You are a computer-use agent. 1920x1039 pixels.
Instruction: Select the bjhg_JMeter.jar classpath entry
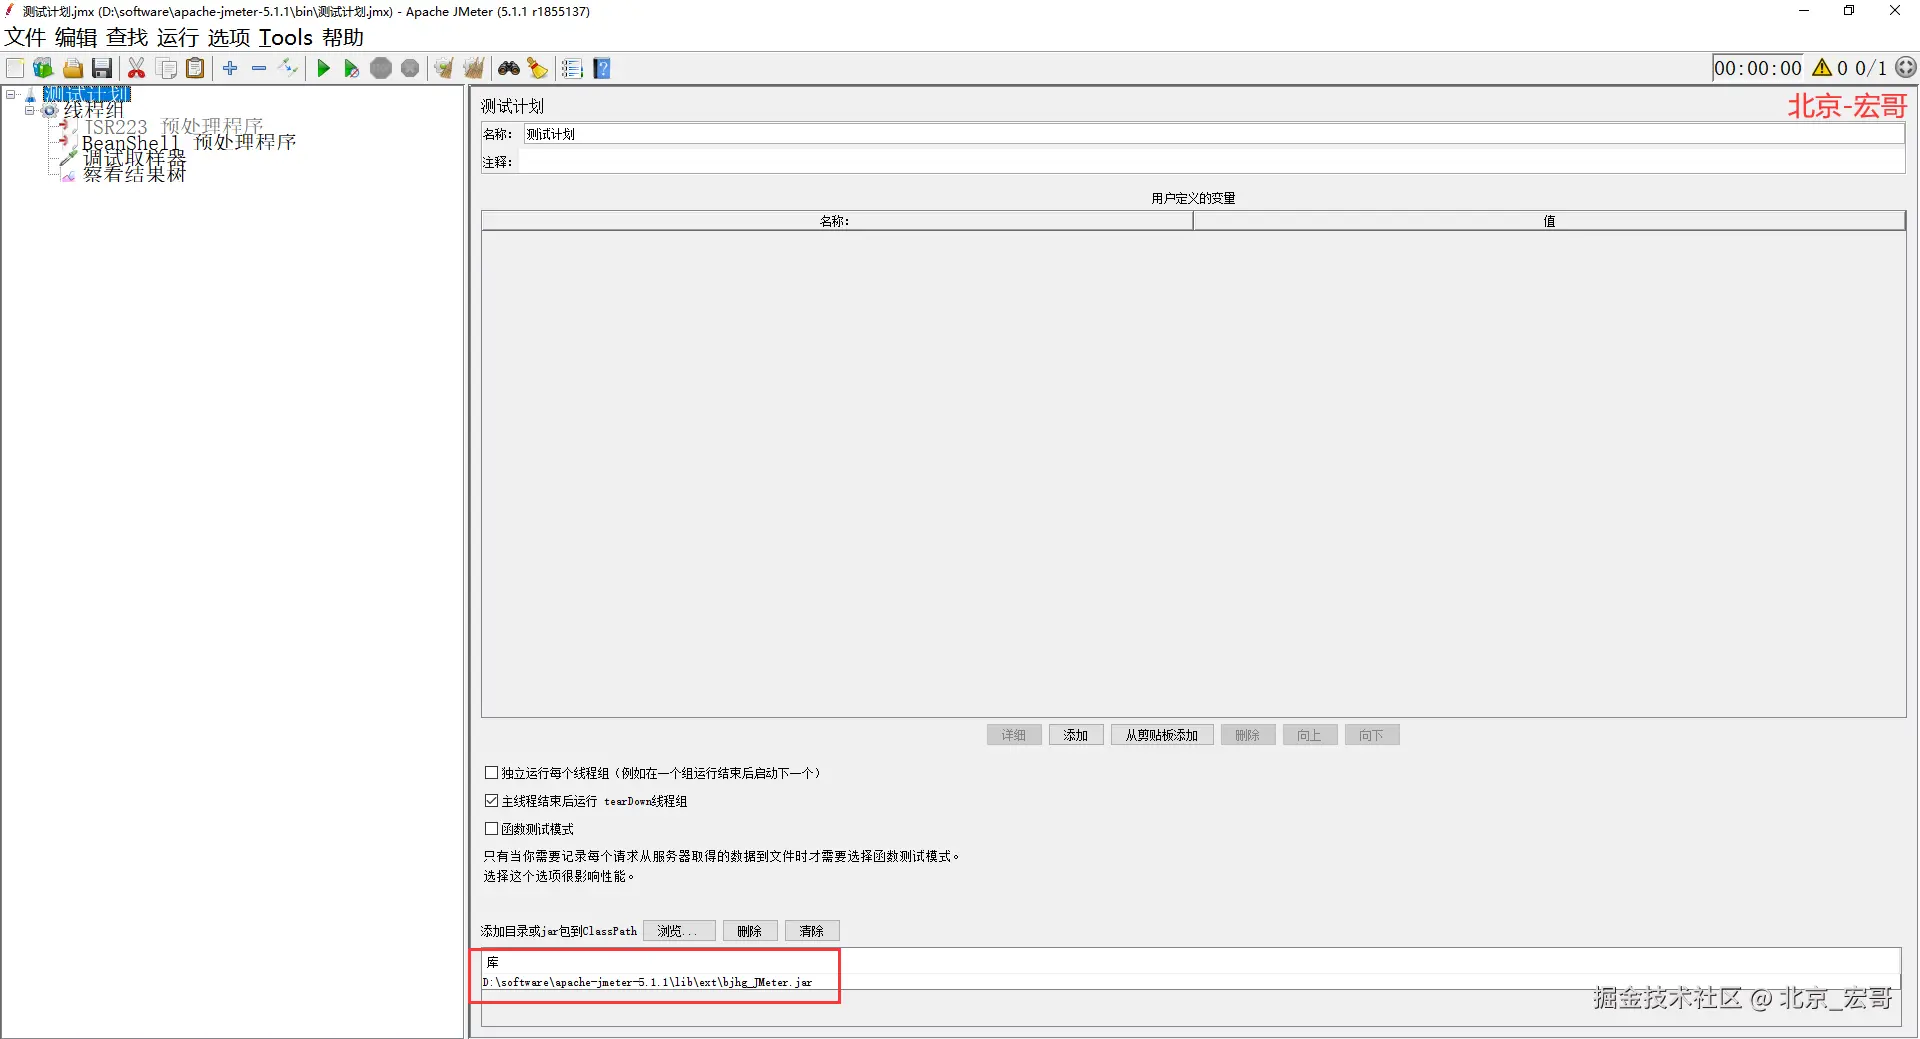[1191, 982]
